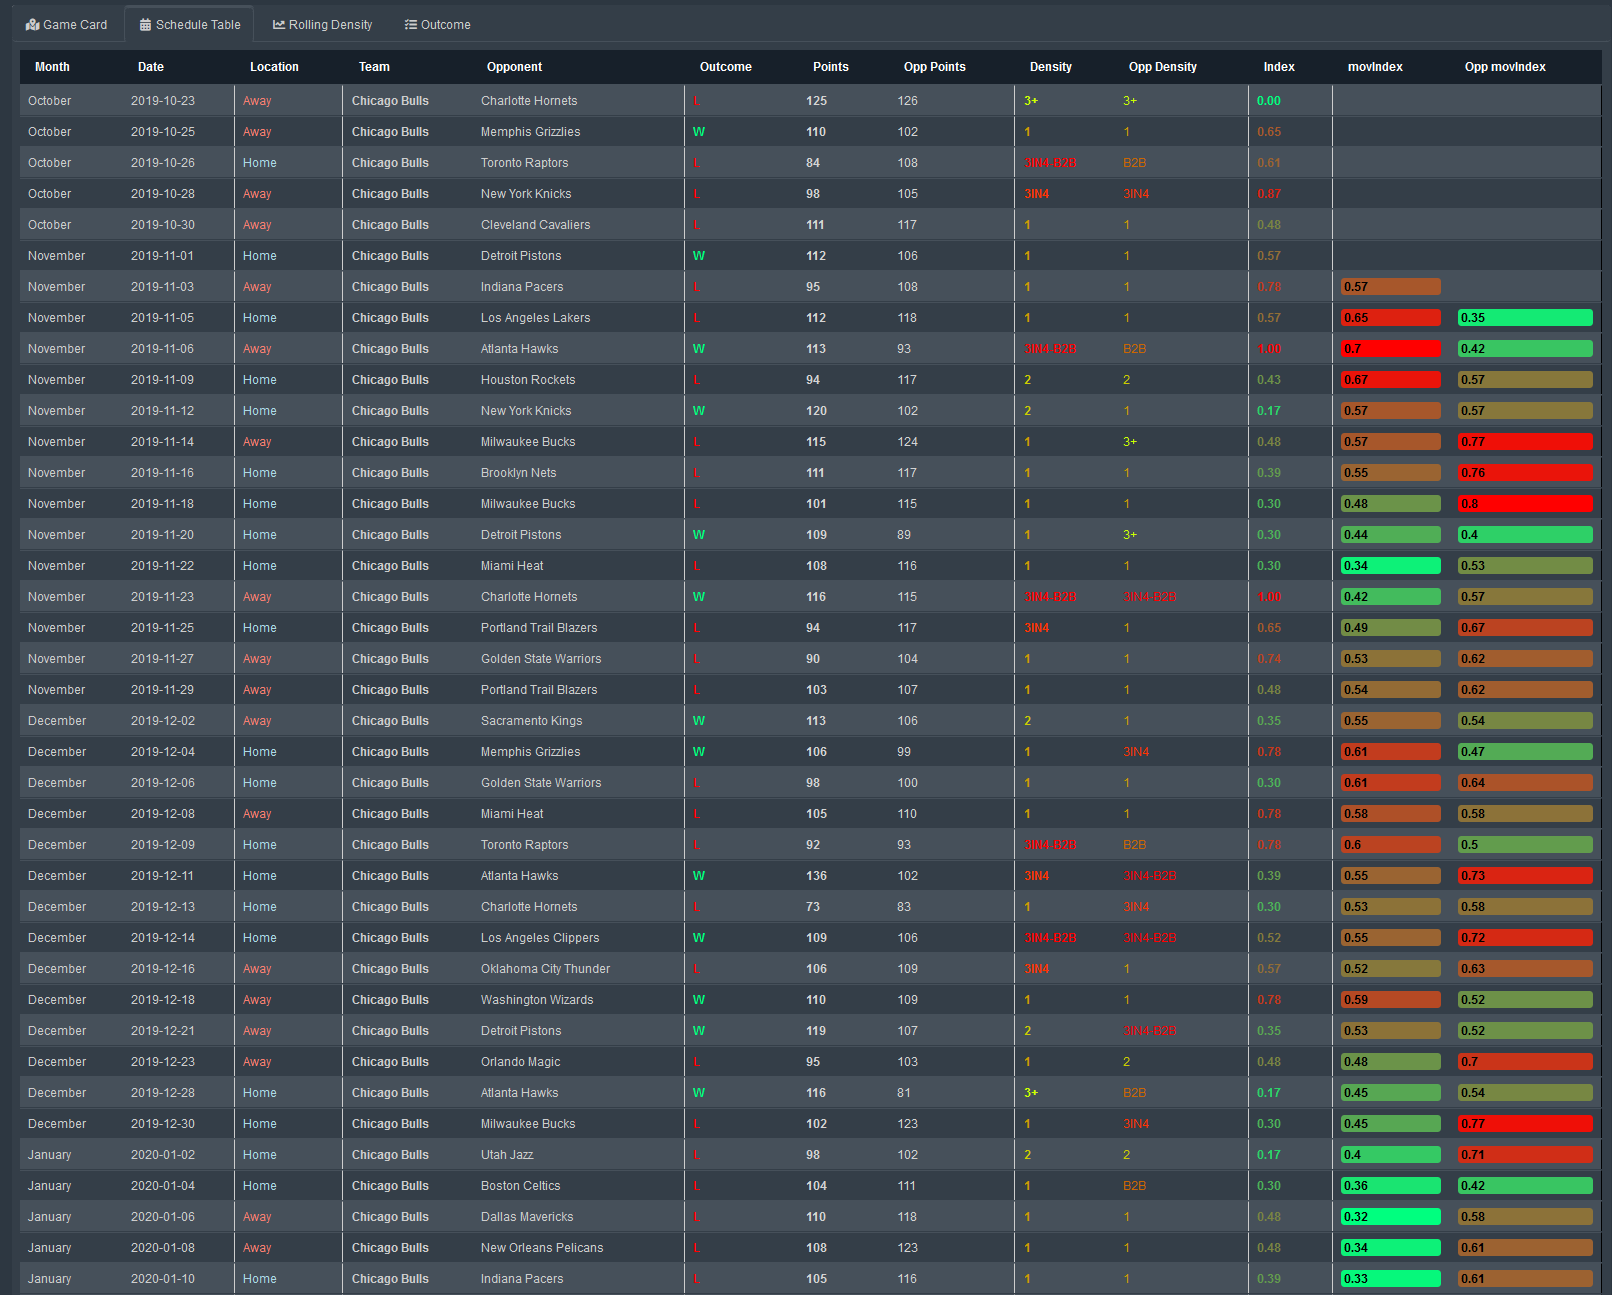Sort by the Opponent column header
This screenshot has height=1295, width=1612.
coord(514,67)
